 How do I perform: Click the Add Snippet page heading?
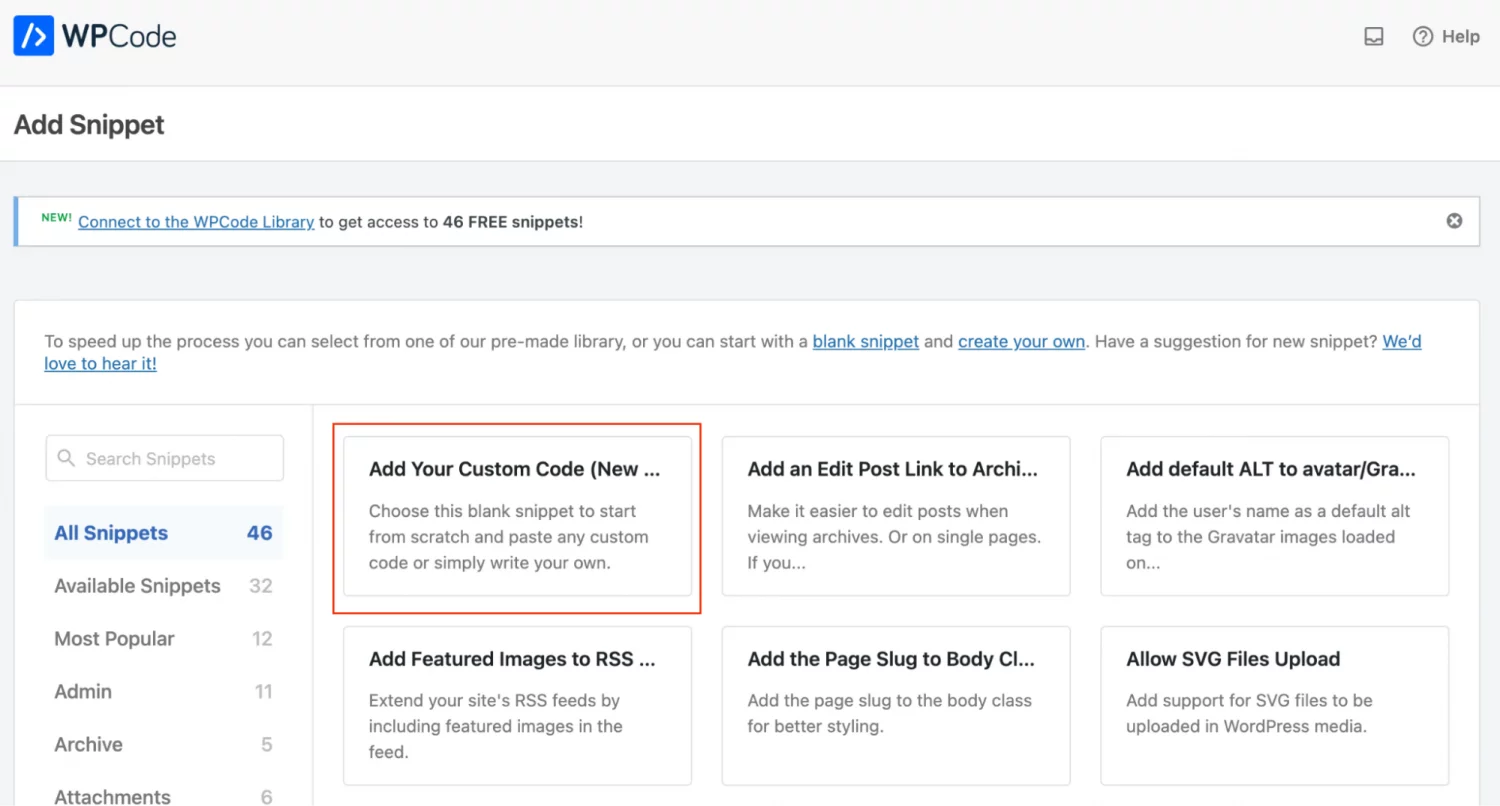[89, 125]
